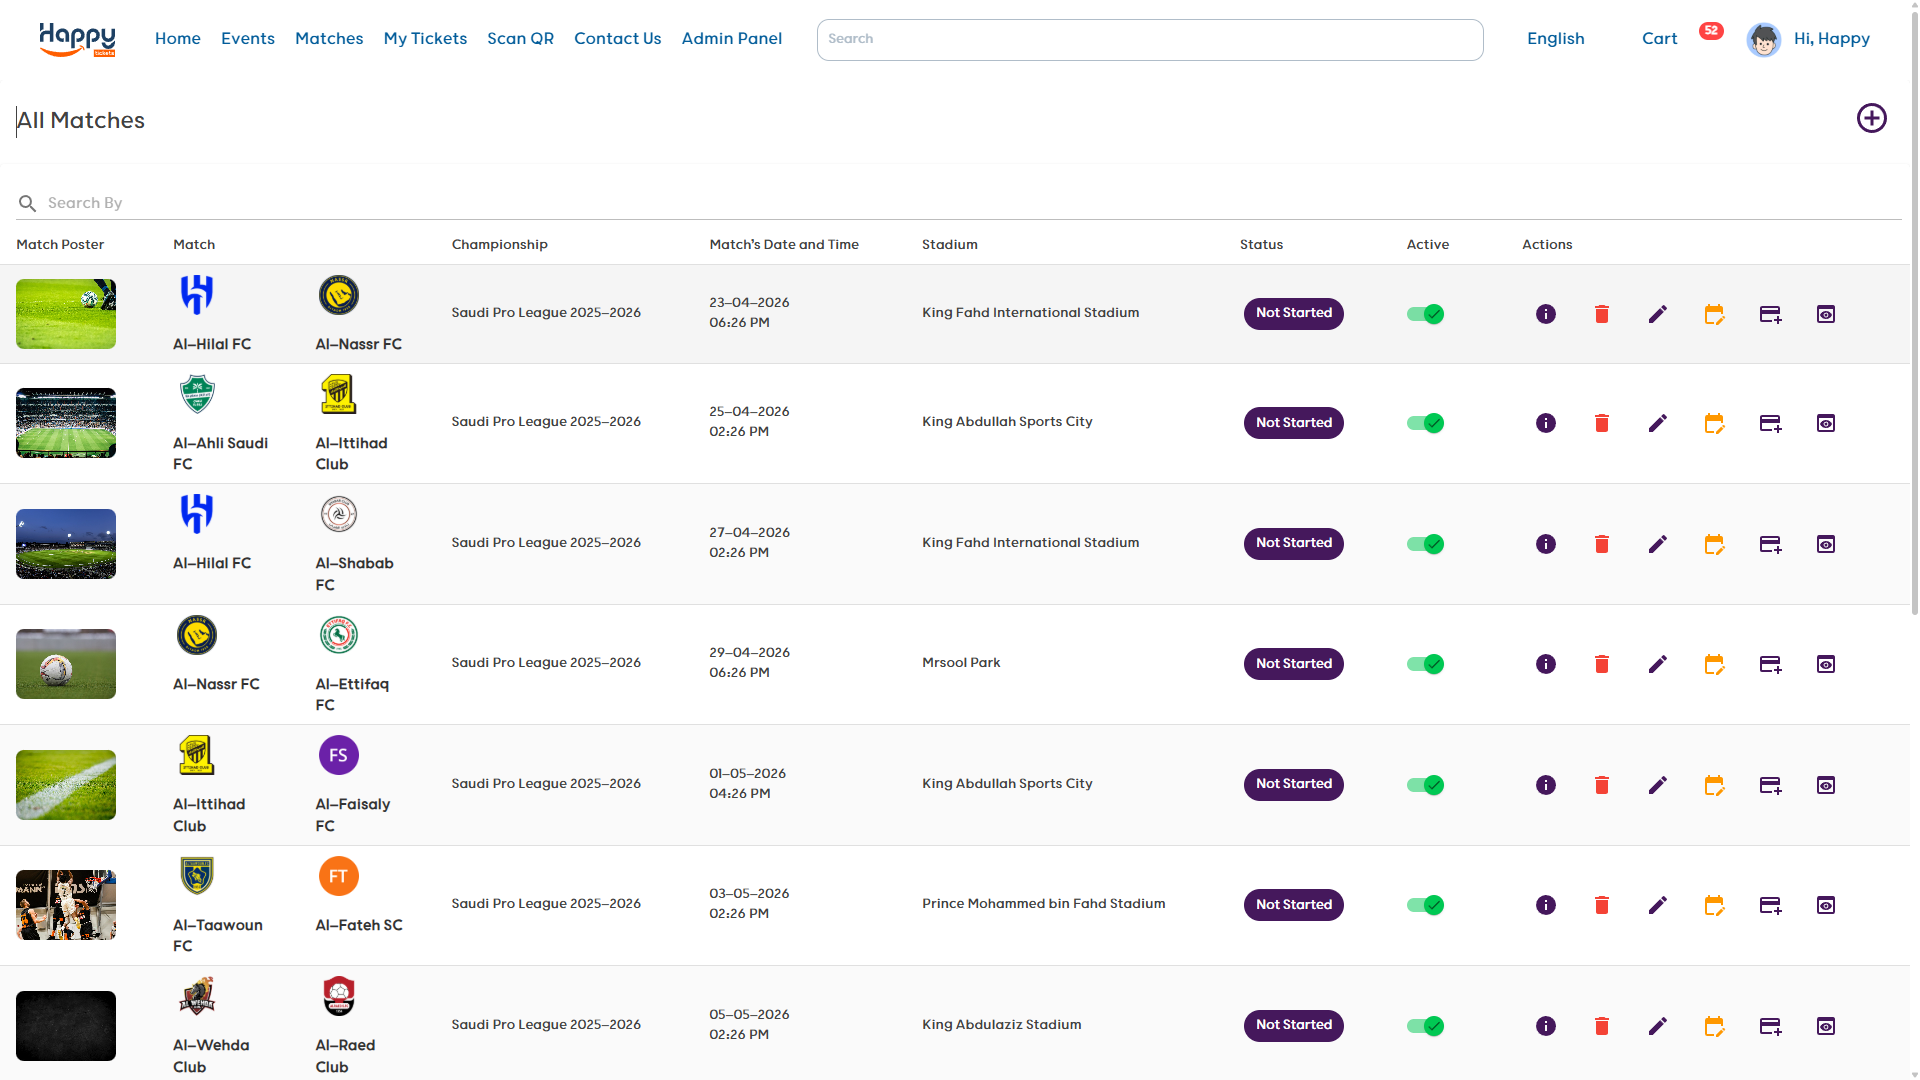
Task: Disable active toggle for 25-04-2026 match
Action: (x=1425, y=423)
